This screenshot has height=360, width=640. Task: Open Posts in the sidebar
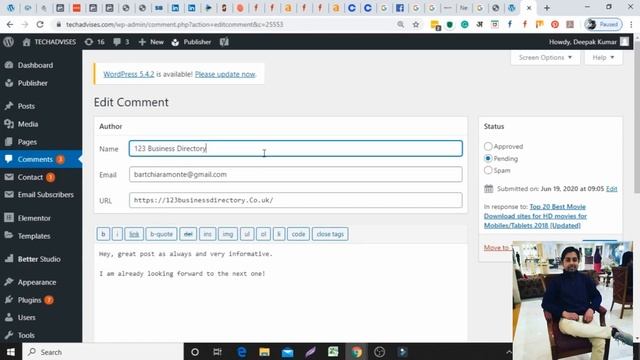pos(26,106)
